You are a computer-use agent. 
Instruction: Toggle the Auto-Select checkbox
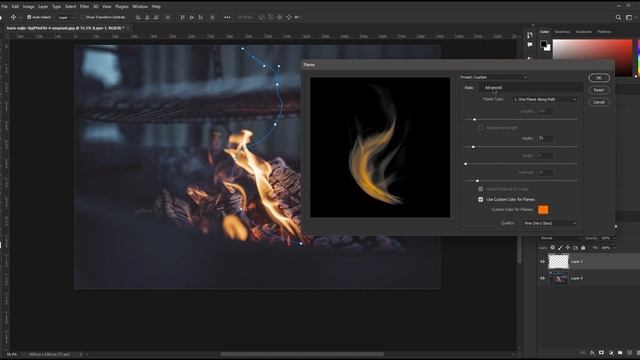pyautogui.click(x=29, y=17)
